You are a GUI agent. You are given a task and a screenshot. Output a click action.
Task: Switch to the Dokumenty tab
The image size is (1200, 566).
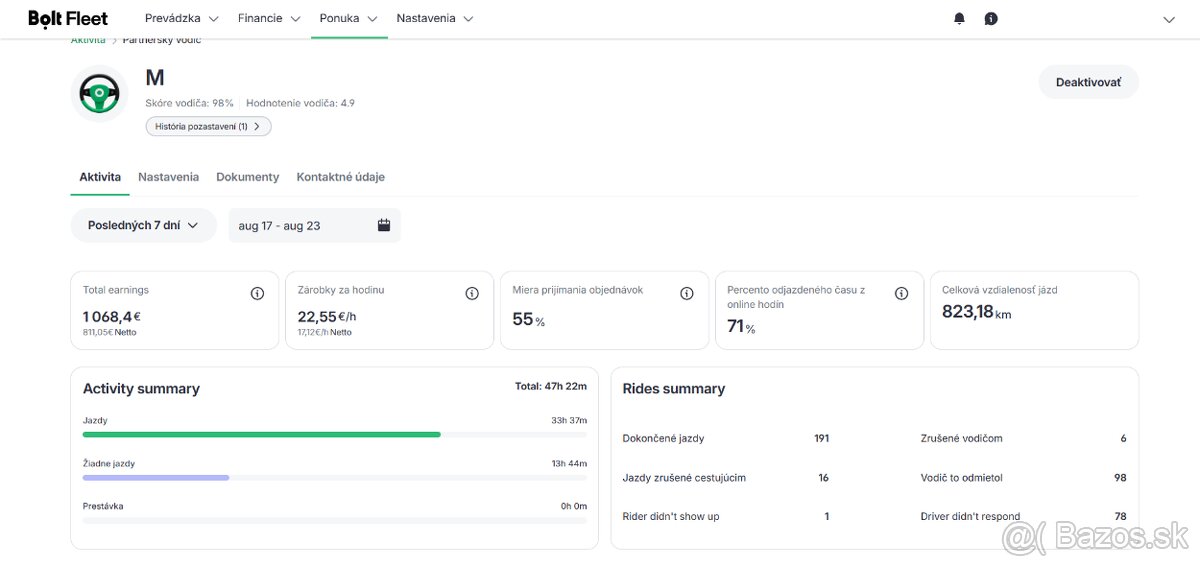[247, 177]
